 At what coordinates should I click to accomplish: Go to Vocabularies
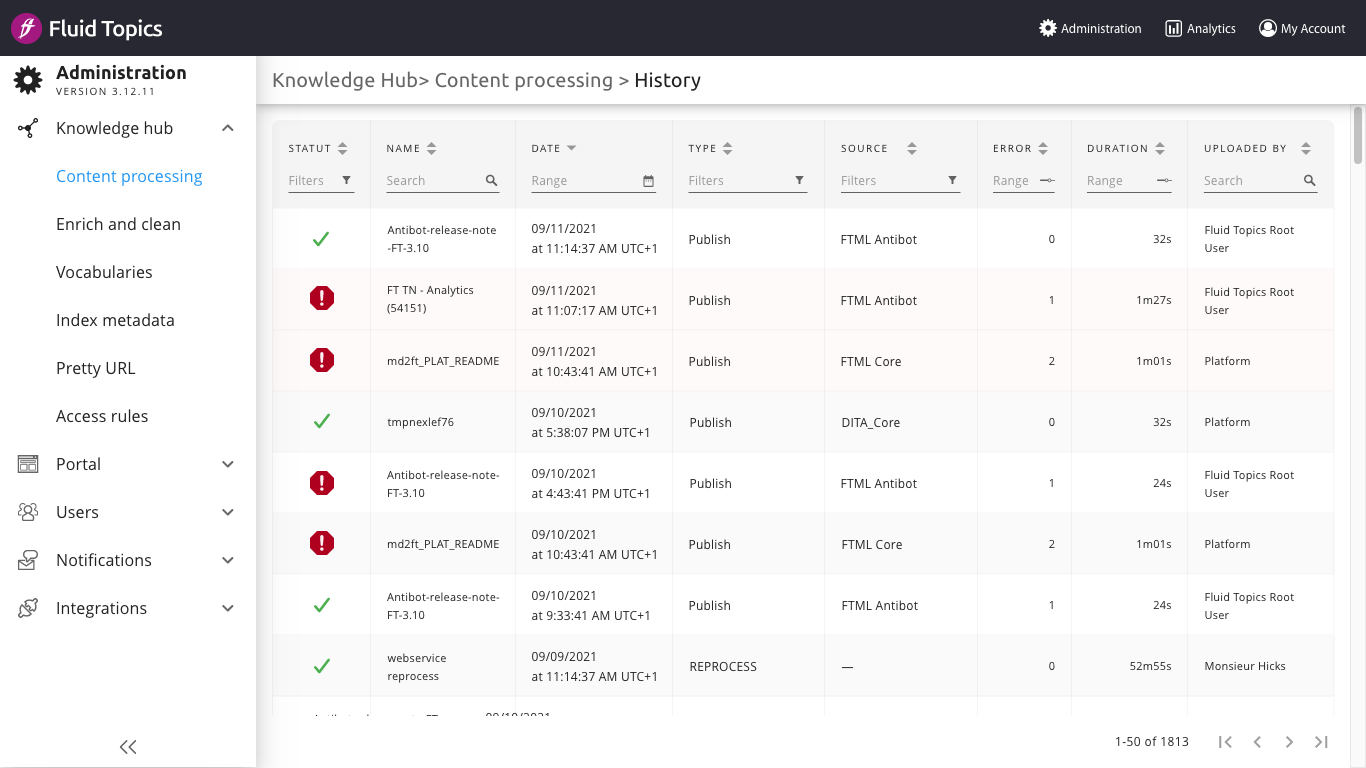[104, 272]
